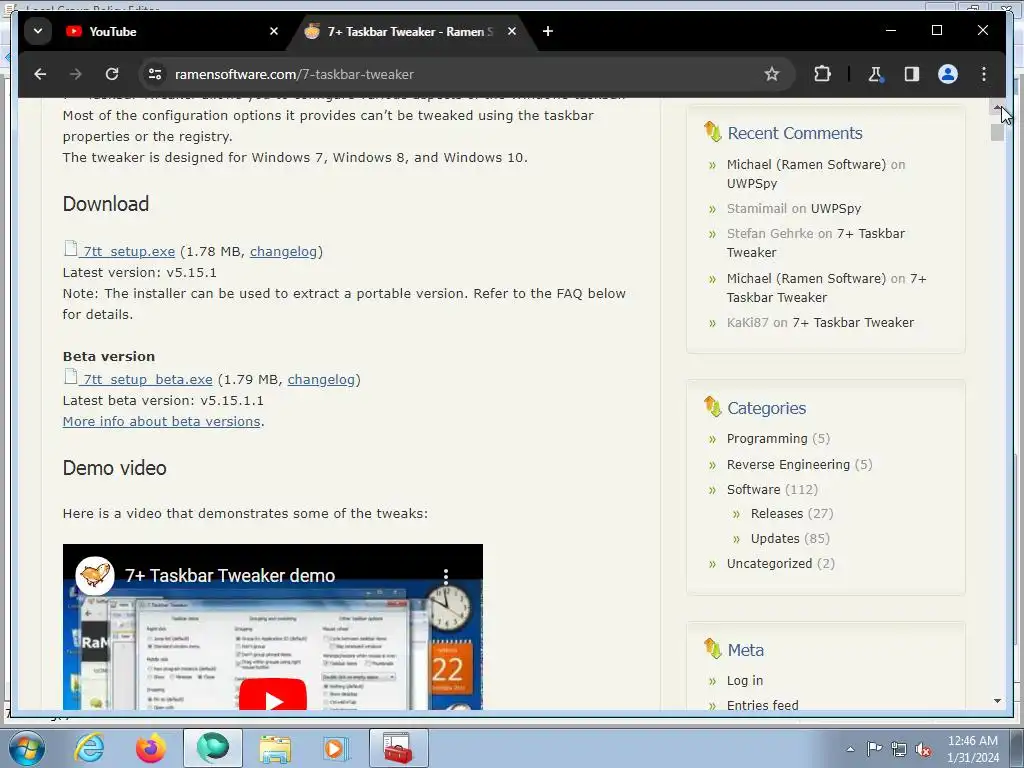1024x768 pixels.
Task: Open the Entries feed link
Action: point(762,705)
